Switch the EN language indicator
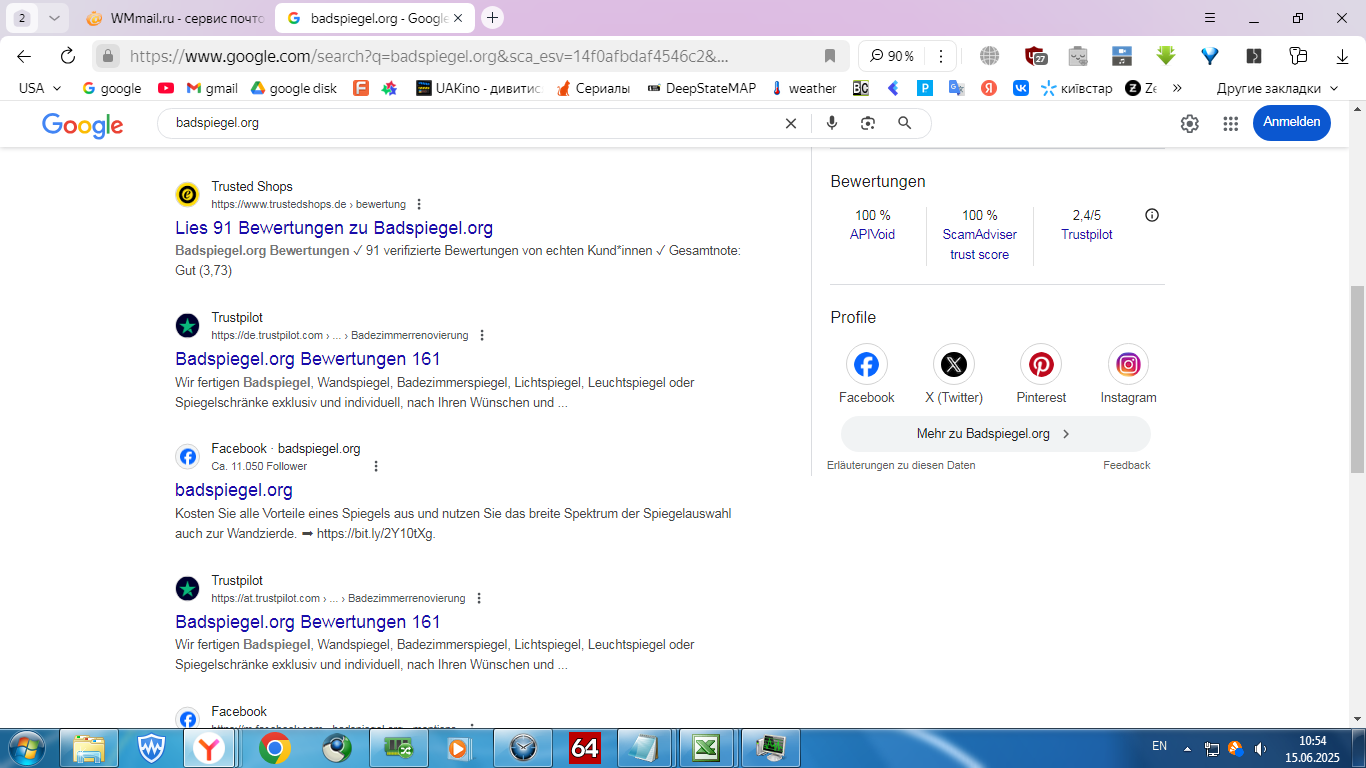The height and width of the screenshot is (768, 1366). pos(1159,746)
